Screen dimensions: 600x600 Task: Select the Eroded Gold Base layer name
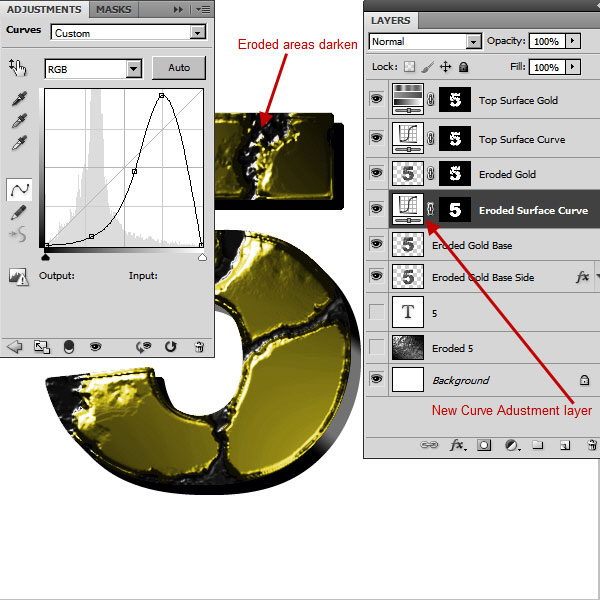[x=472, y=246]
